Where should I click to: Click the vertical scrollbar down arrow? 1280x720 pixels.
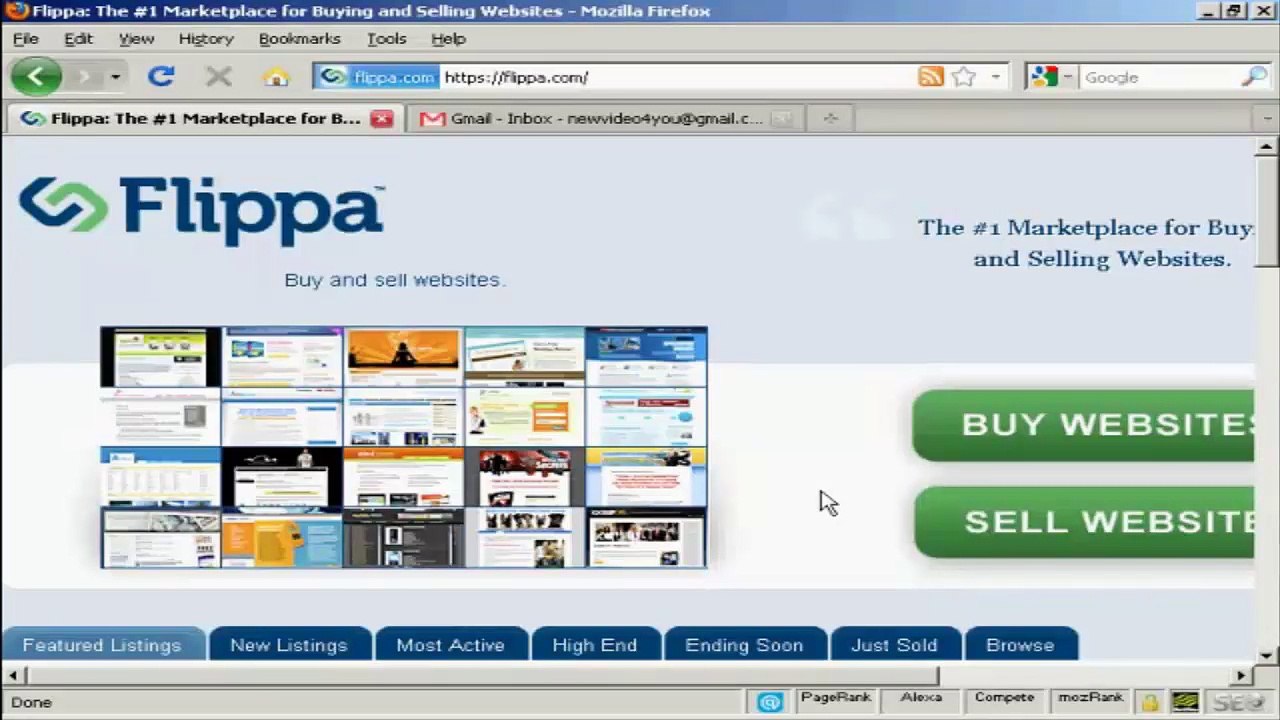click(1266, 656)
